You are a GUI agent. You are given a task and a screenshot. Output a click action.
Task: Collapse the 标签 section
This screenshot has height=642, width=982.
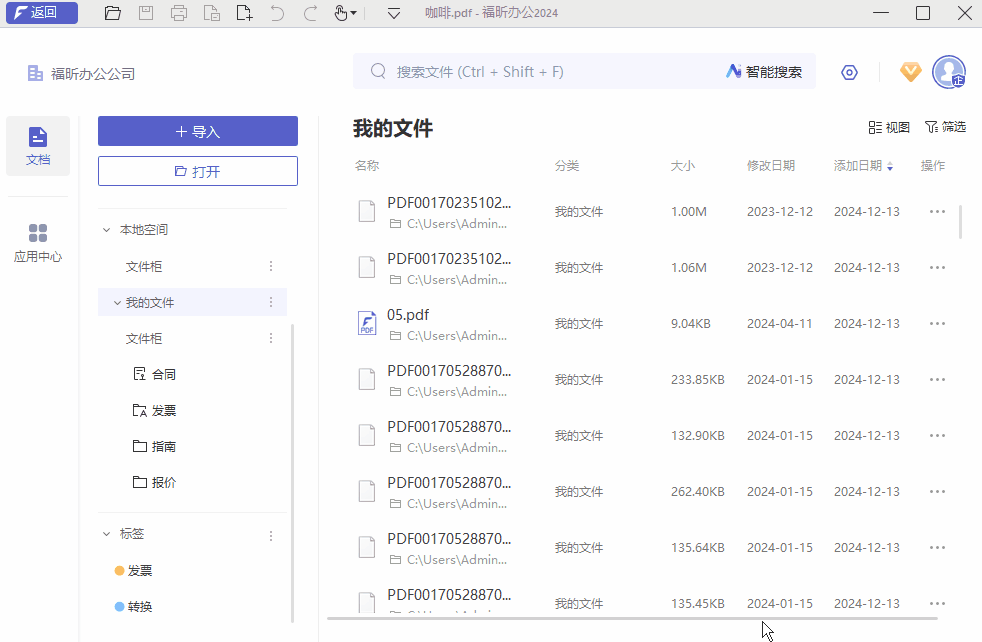click(106, 533)
